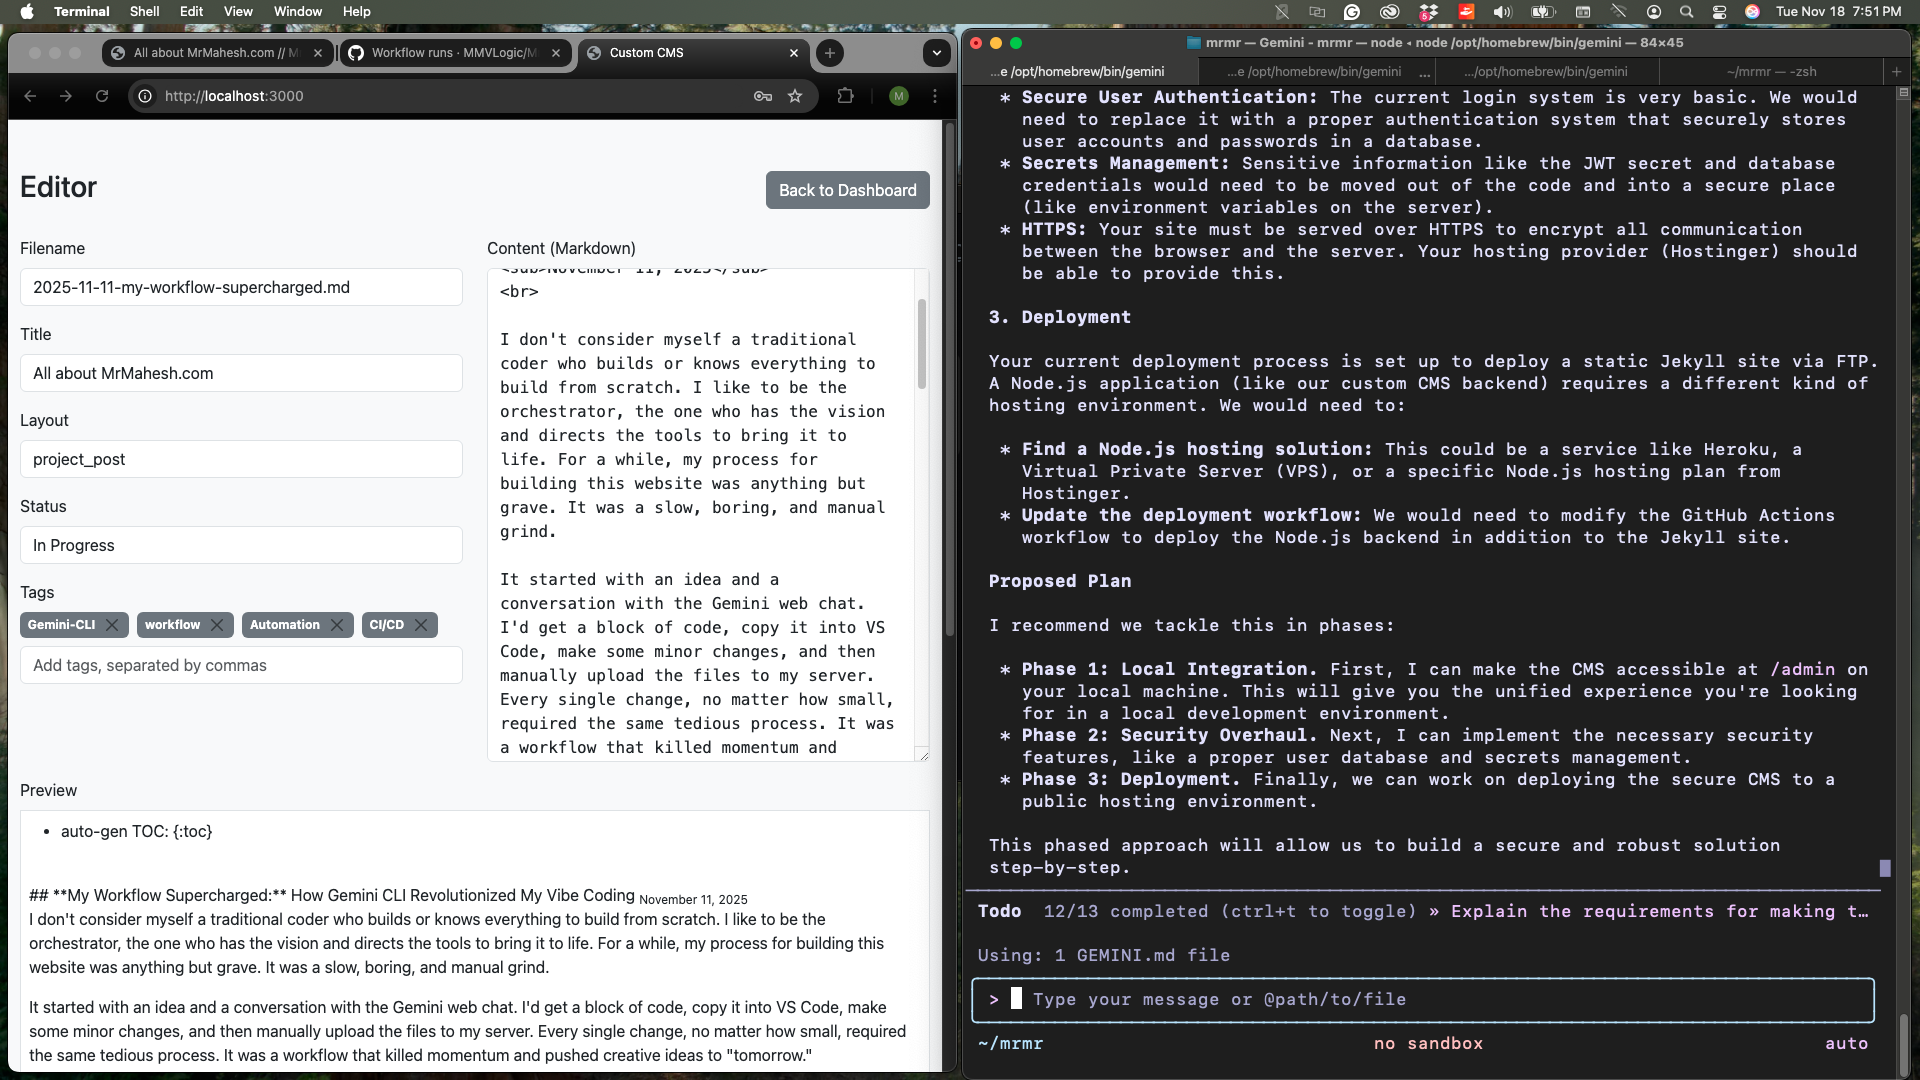Open the Shell menu

click(144, 11)
